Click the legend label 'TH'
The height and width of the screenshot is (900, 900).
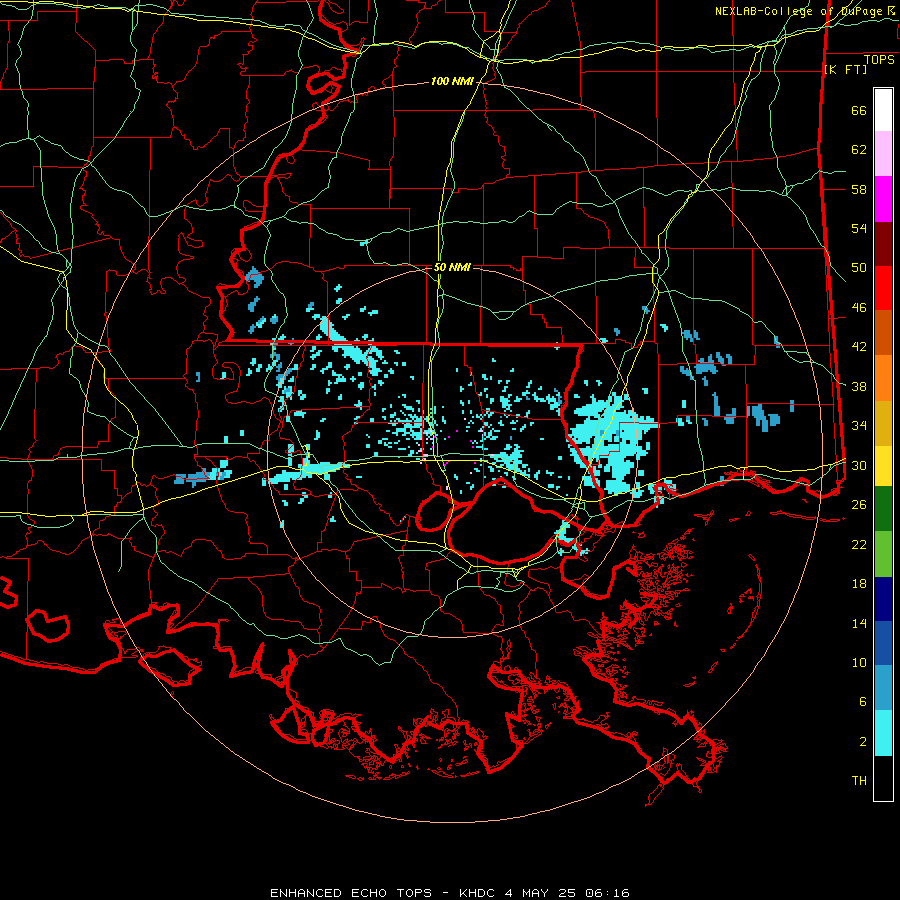(859, 781)
